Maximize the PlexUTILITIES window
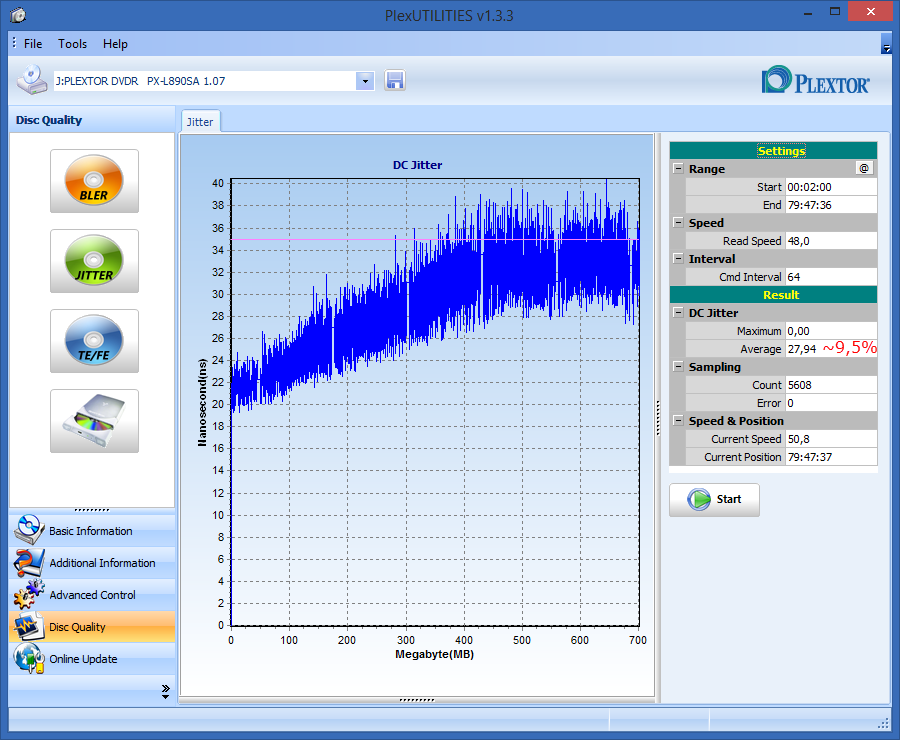The image size is (900, 740). pyautogui.click(x=835, y=11)
